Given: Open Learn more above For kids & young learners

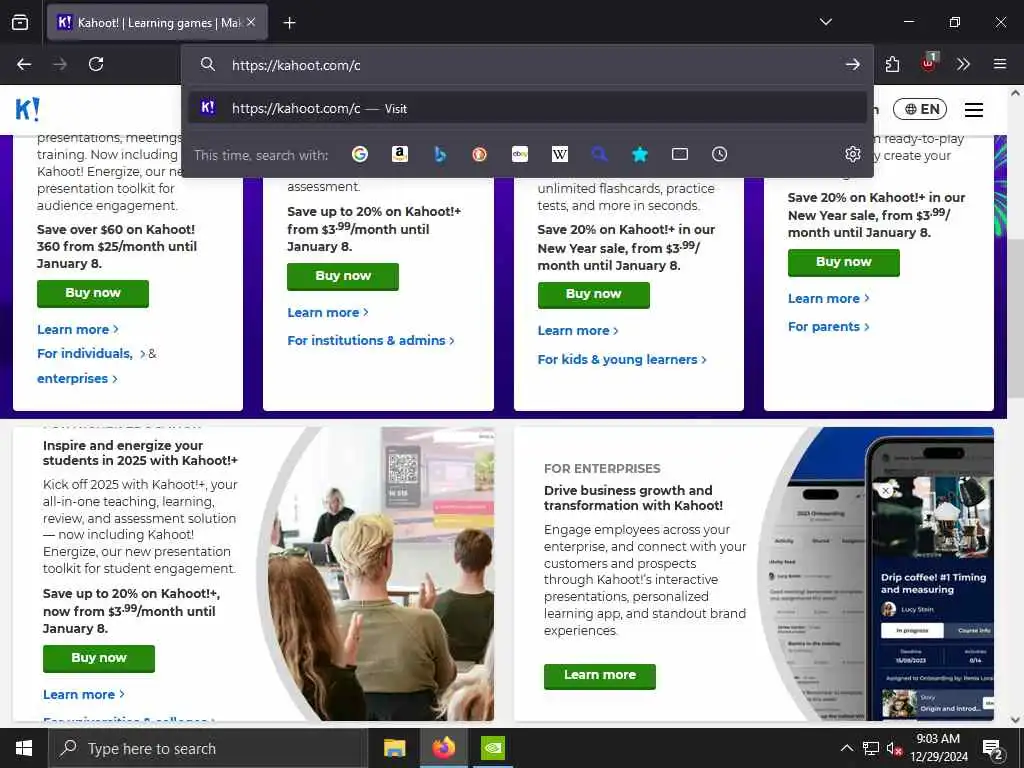Looking at the screenshot, I should click(x=578, y=331).
